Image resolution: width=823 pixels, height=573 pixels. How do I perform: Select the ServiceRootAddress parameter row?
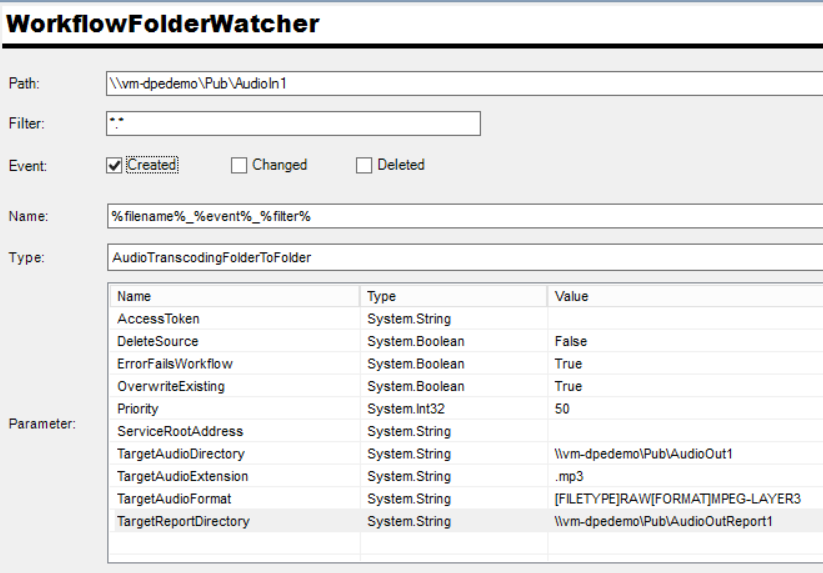click(x=180, y=431)
